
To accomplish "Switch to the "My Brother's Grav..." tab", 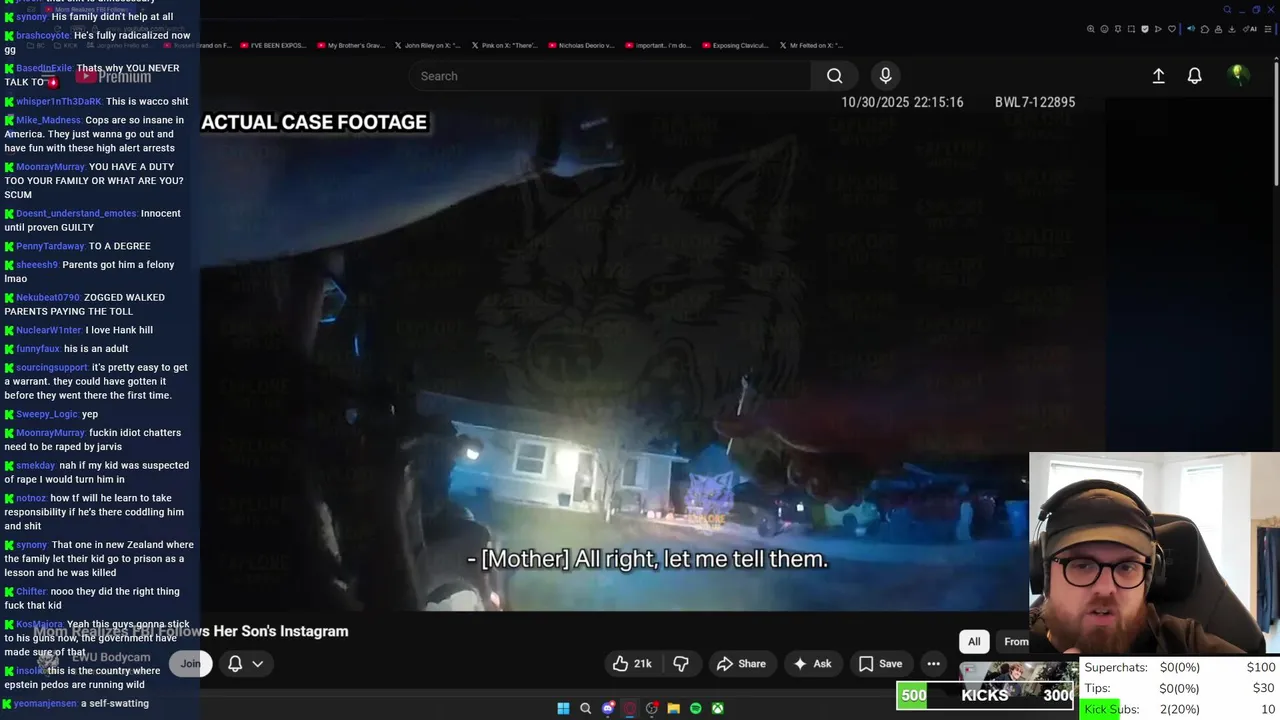I will pyautogui.click(x=350, y=45).
